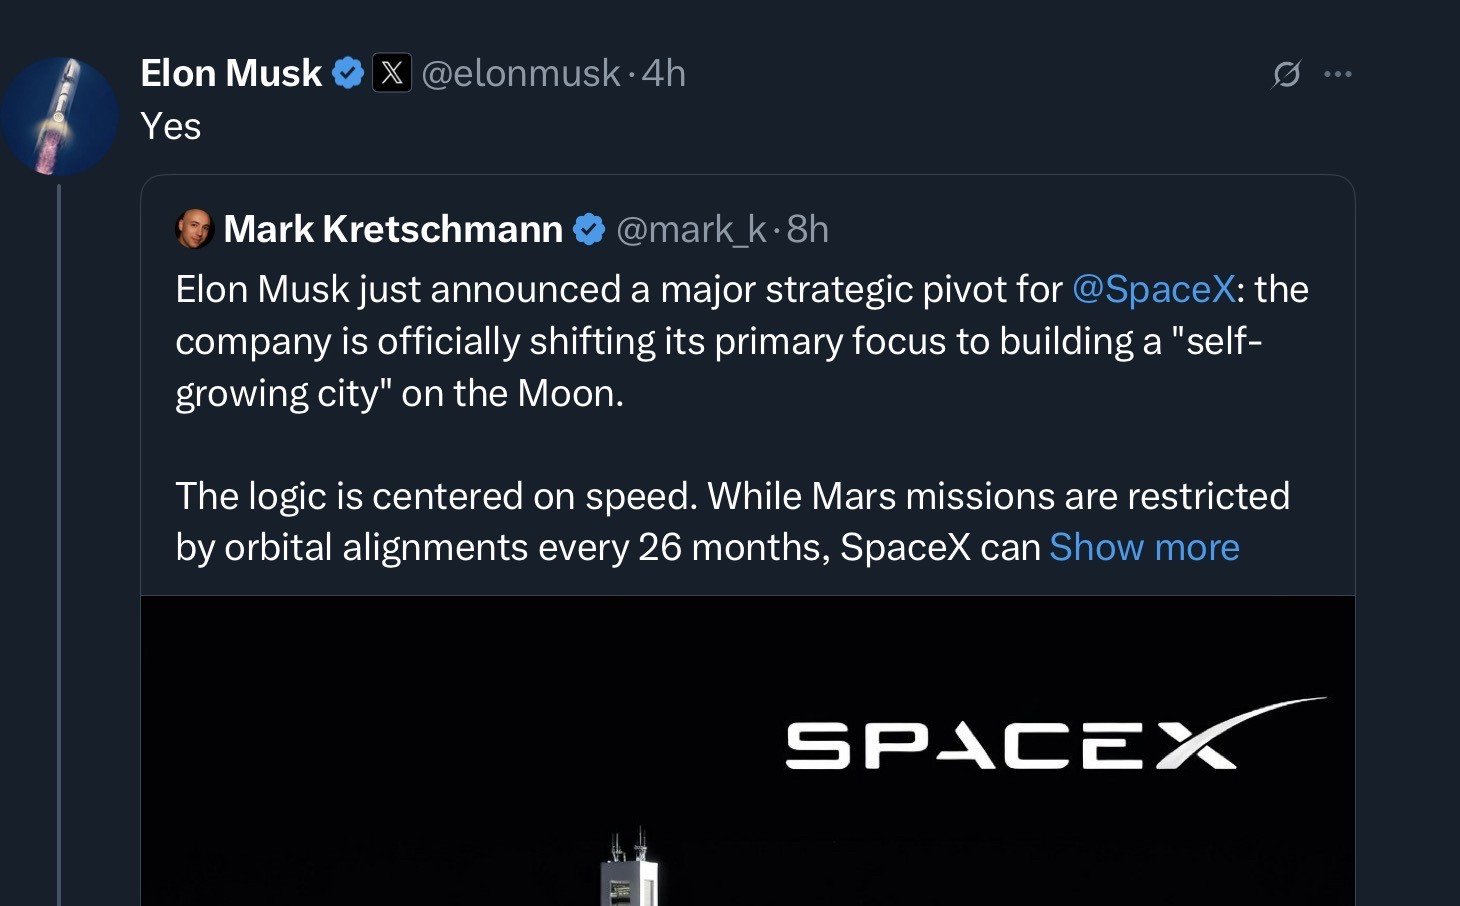Click Mark Kretschmann's small profile photo

[x=194, y=229]
